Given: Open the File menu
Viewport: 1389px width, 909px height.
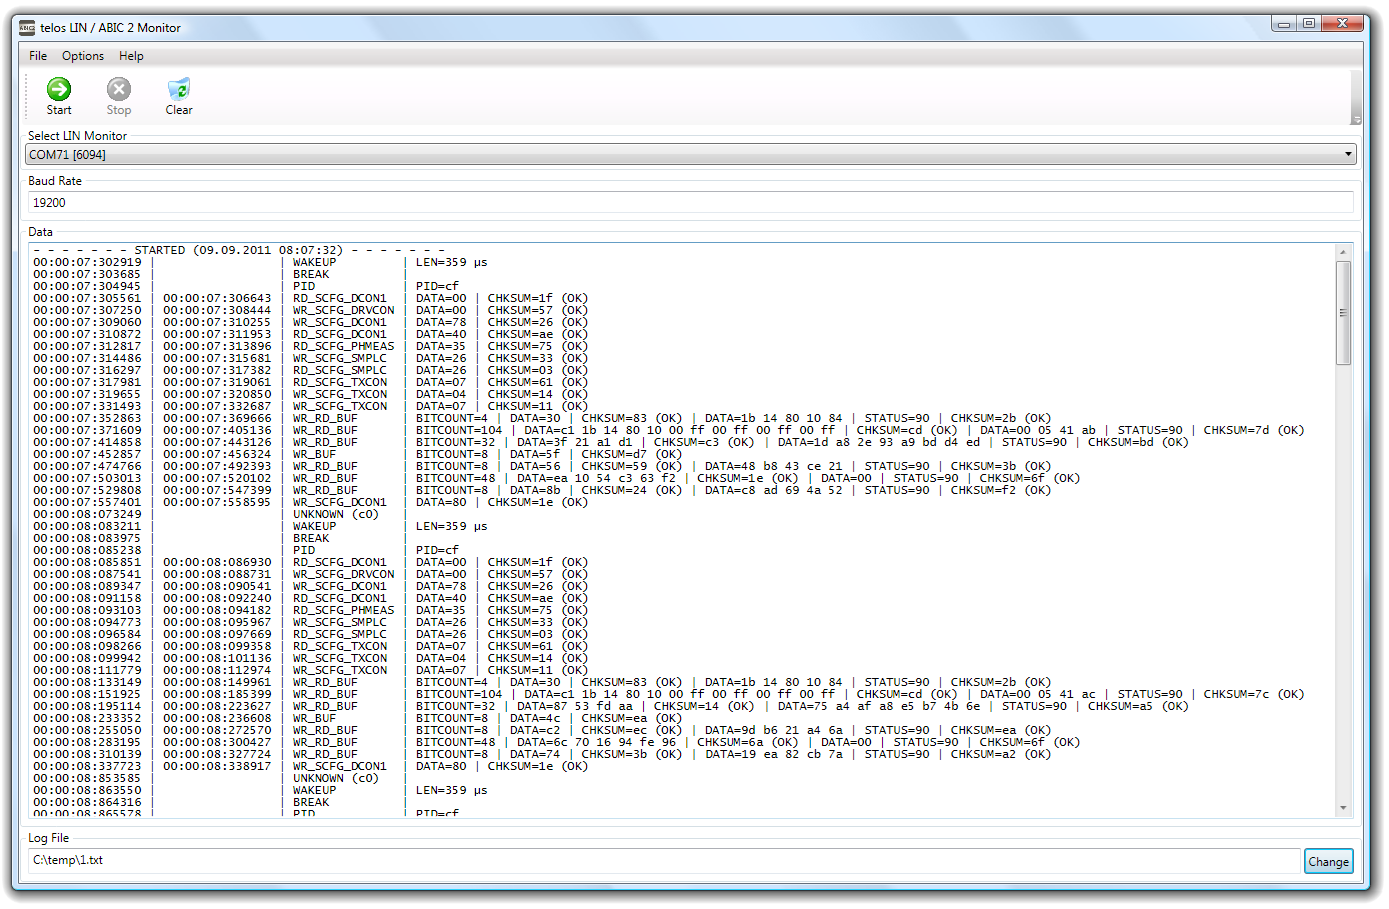Looking at the screenshot, I should click(x=38, y=56).
